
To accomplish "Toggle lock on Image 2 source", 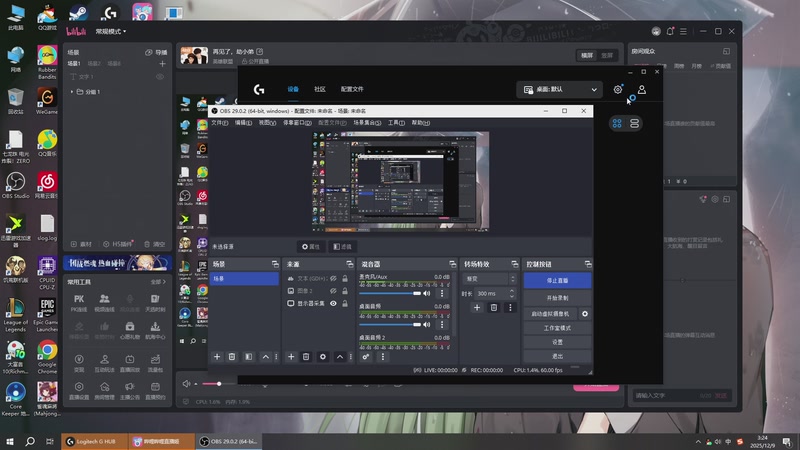I will [345, 291].
